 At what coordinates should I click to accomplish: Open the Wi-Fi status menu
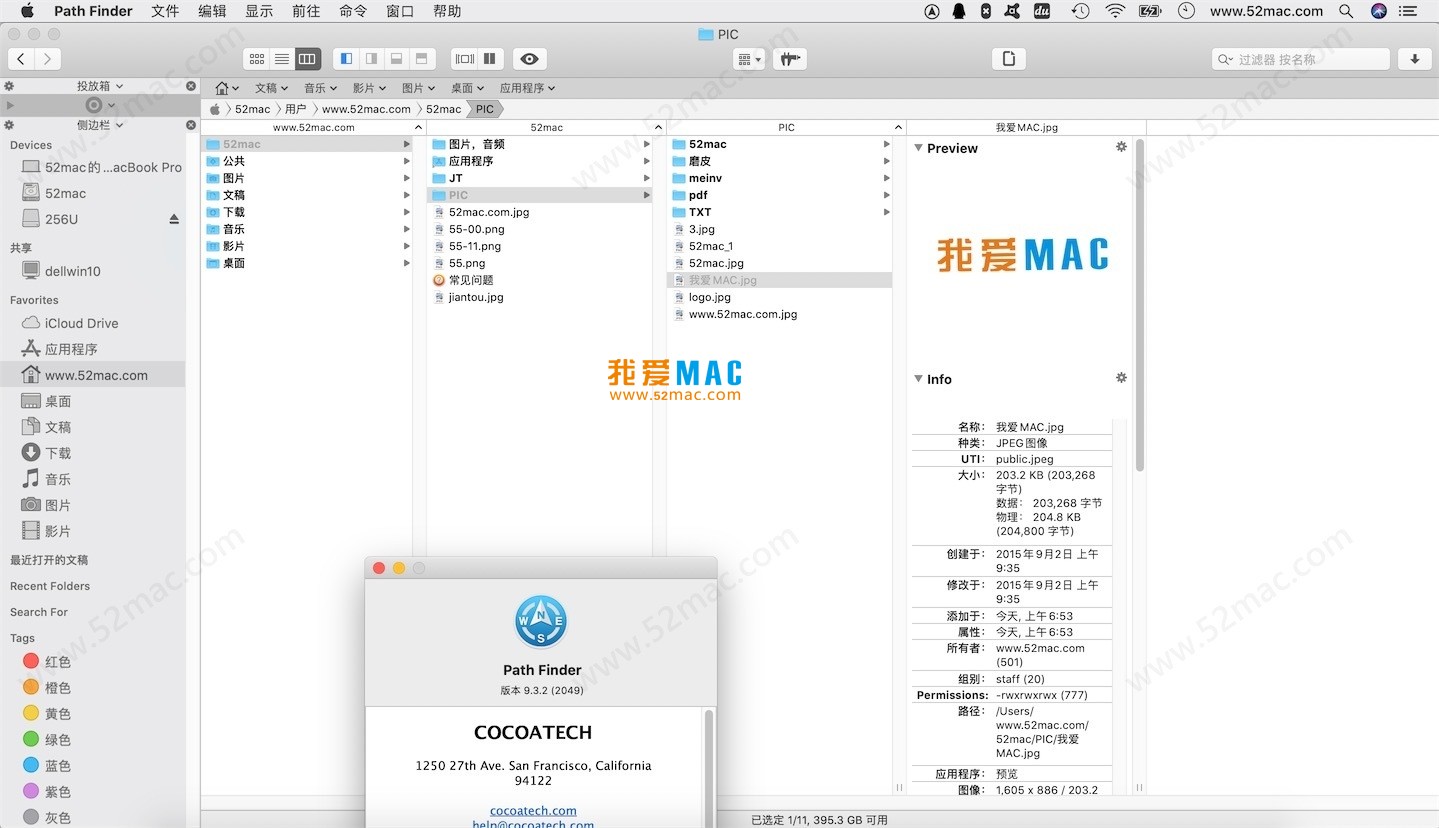(x=1115, y=11)
